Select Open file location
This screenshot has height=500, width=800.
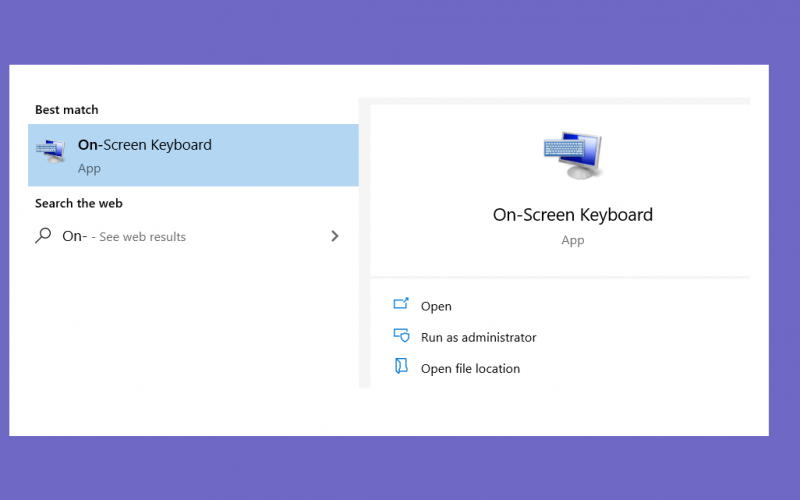point(470,368)
